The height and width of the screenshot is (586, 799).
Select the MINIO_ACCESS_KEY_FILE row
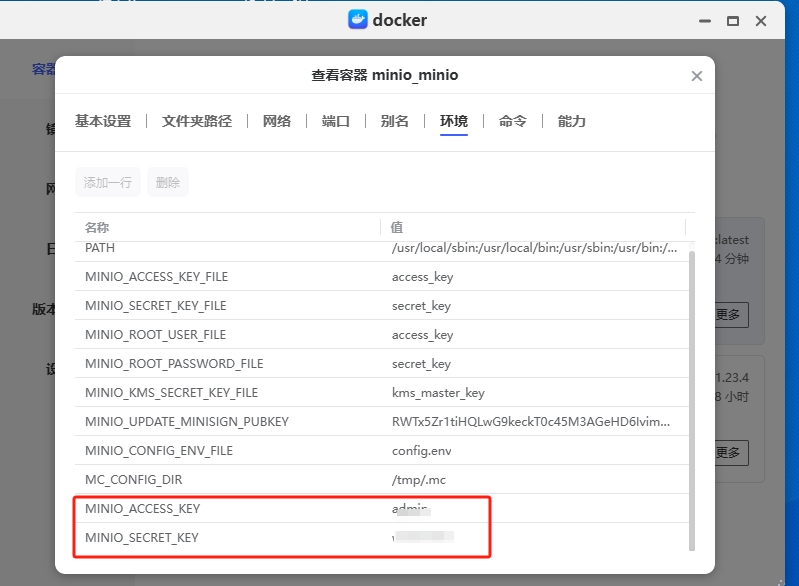point(382,276)
